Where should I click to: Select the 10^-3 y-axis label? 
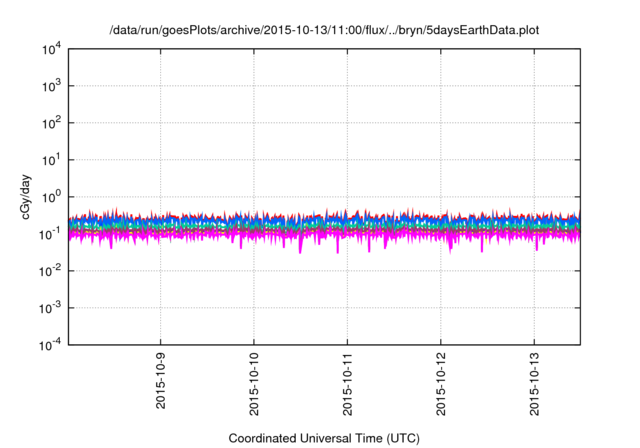point(51,309)
